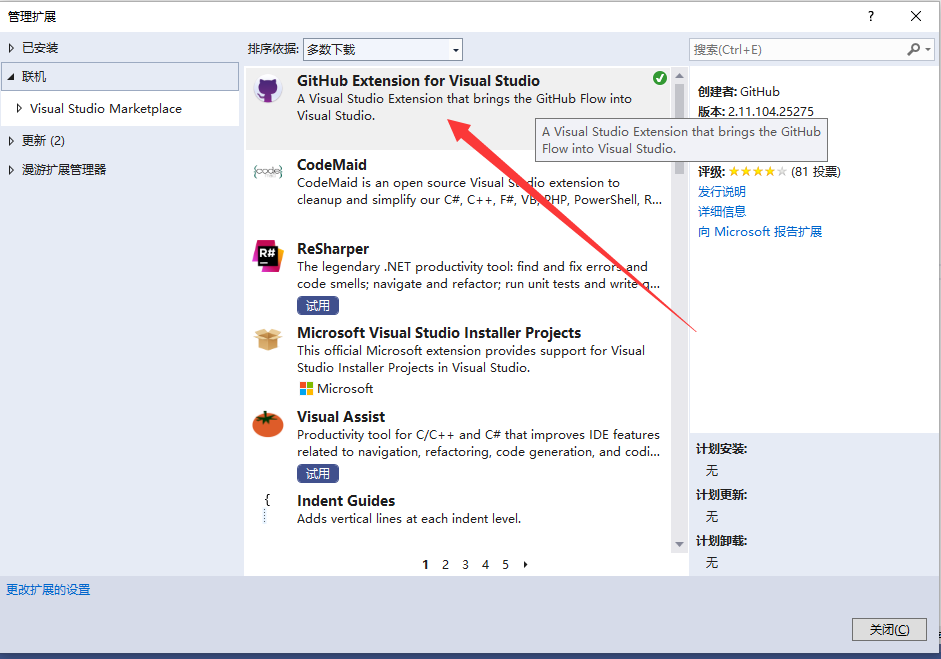Click ReSharper 试用 button

coord(317,305)
